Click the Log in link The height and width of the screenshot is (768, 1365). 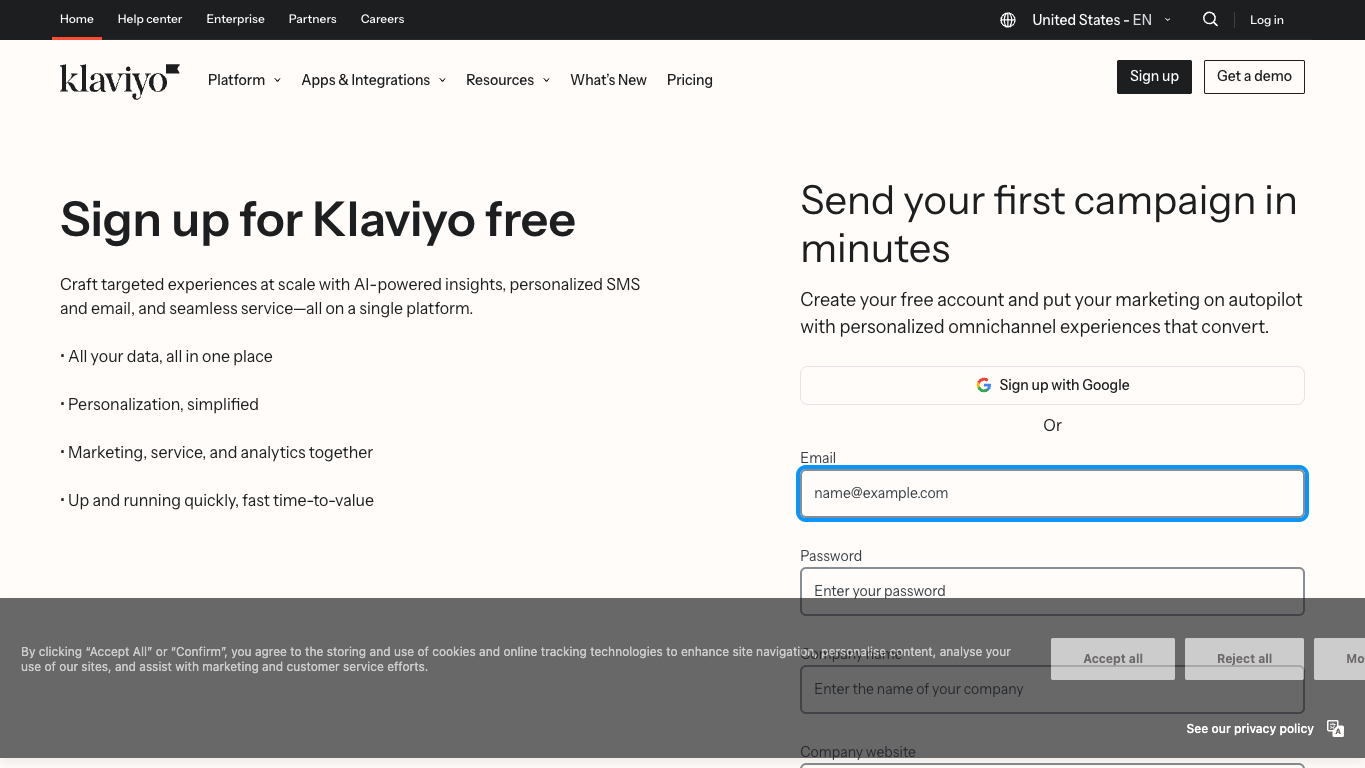click(1267, 20)
